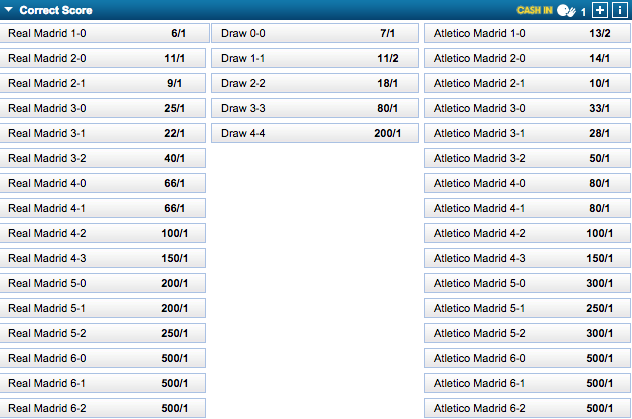Choose Real Madrid 3-0 at 25/1

click(x=102, y=108)
